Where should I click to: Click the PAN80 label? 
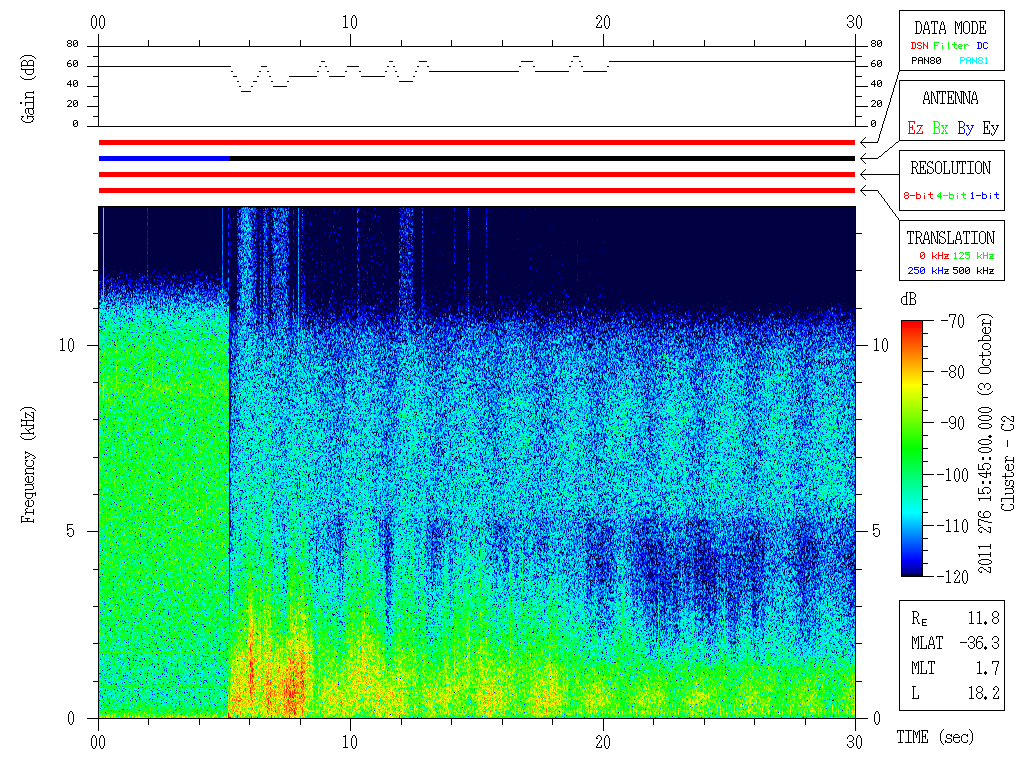(x=926, y=61)
